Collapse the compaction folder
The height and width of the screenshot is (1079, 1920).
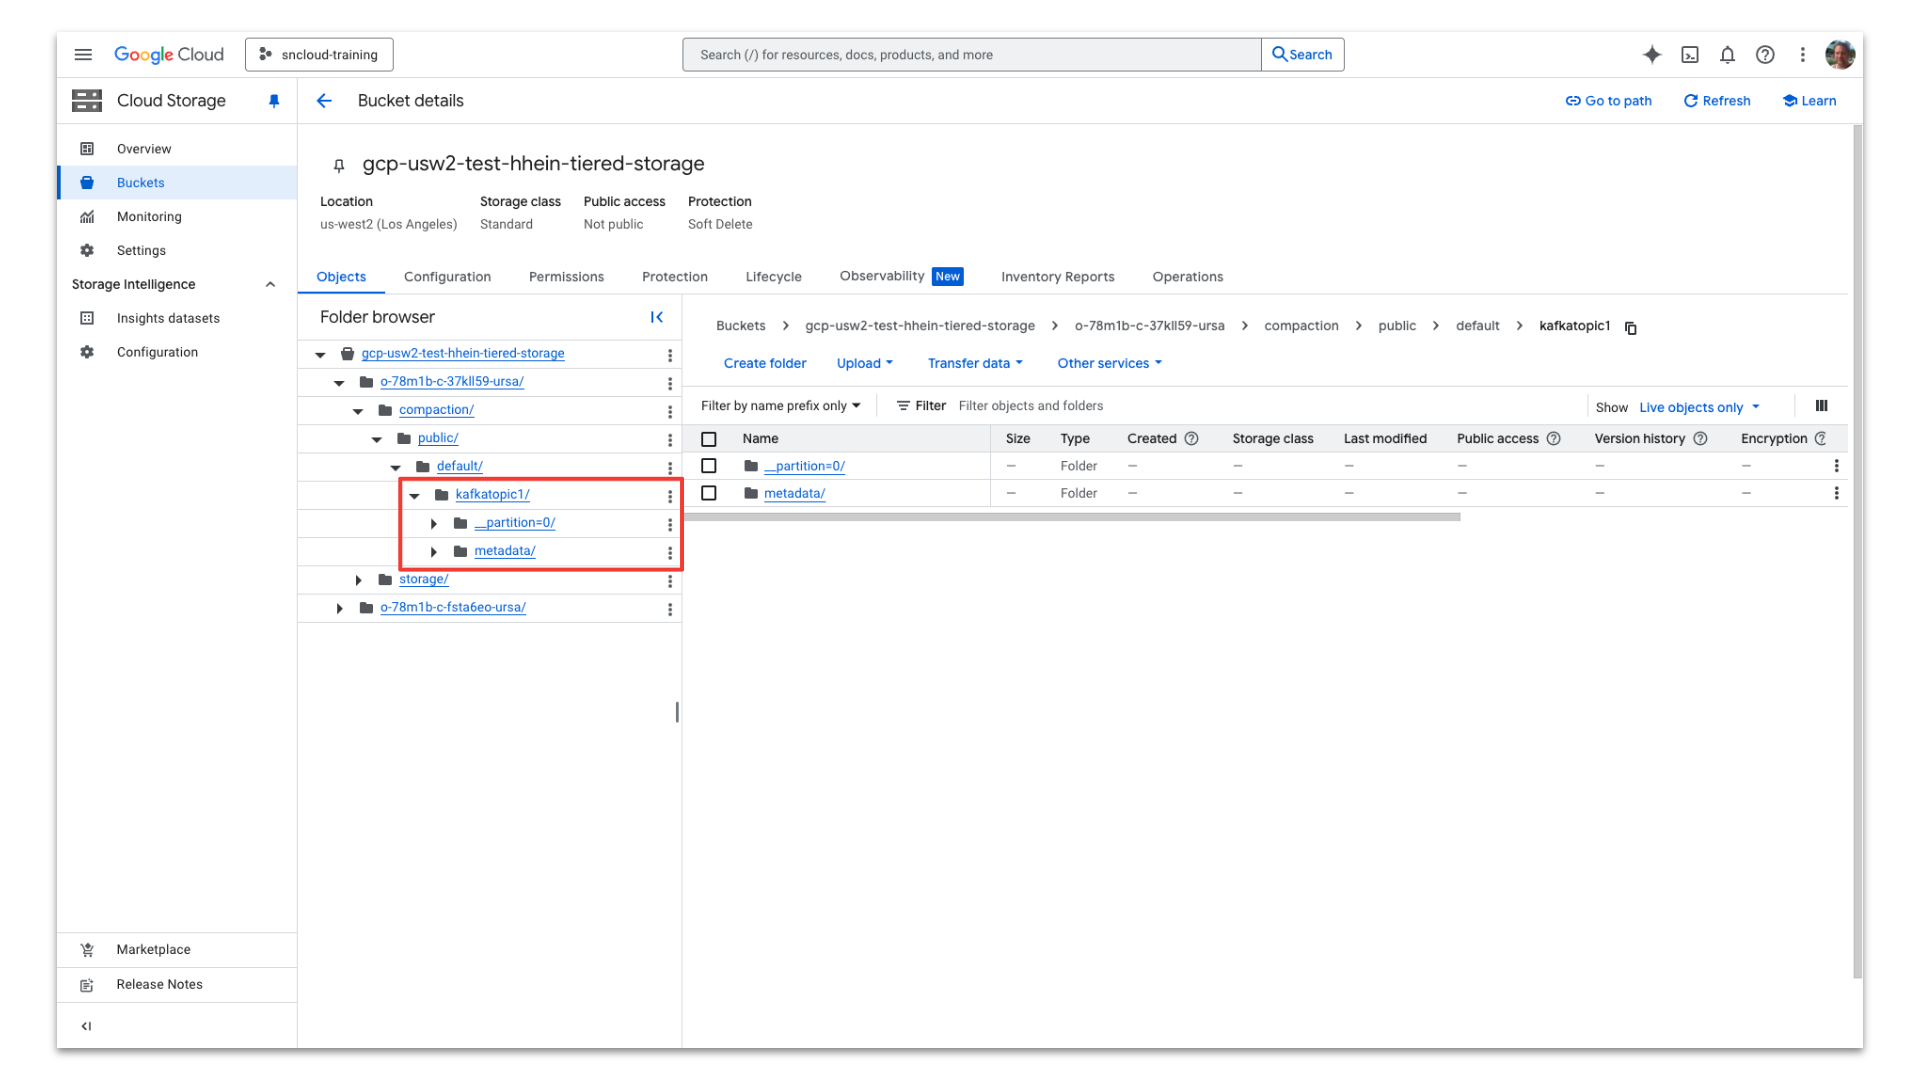[357, 410]
